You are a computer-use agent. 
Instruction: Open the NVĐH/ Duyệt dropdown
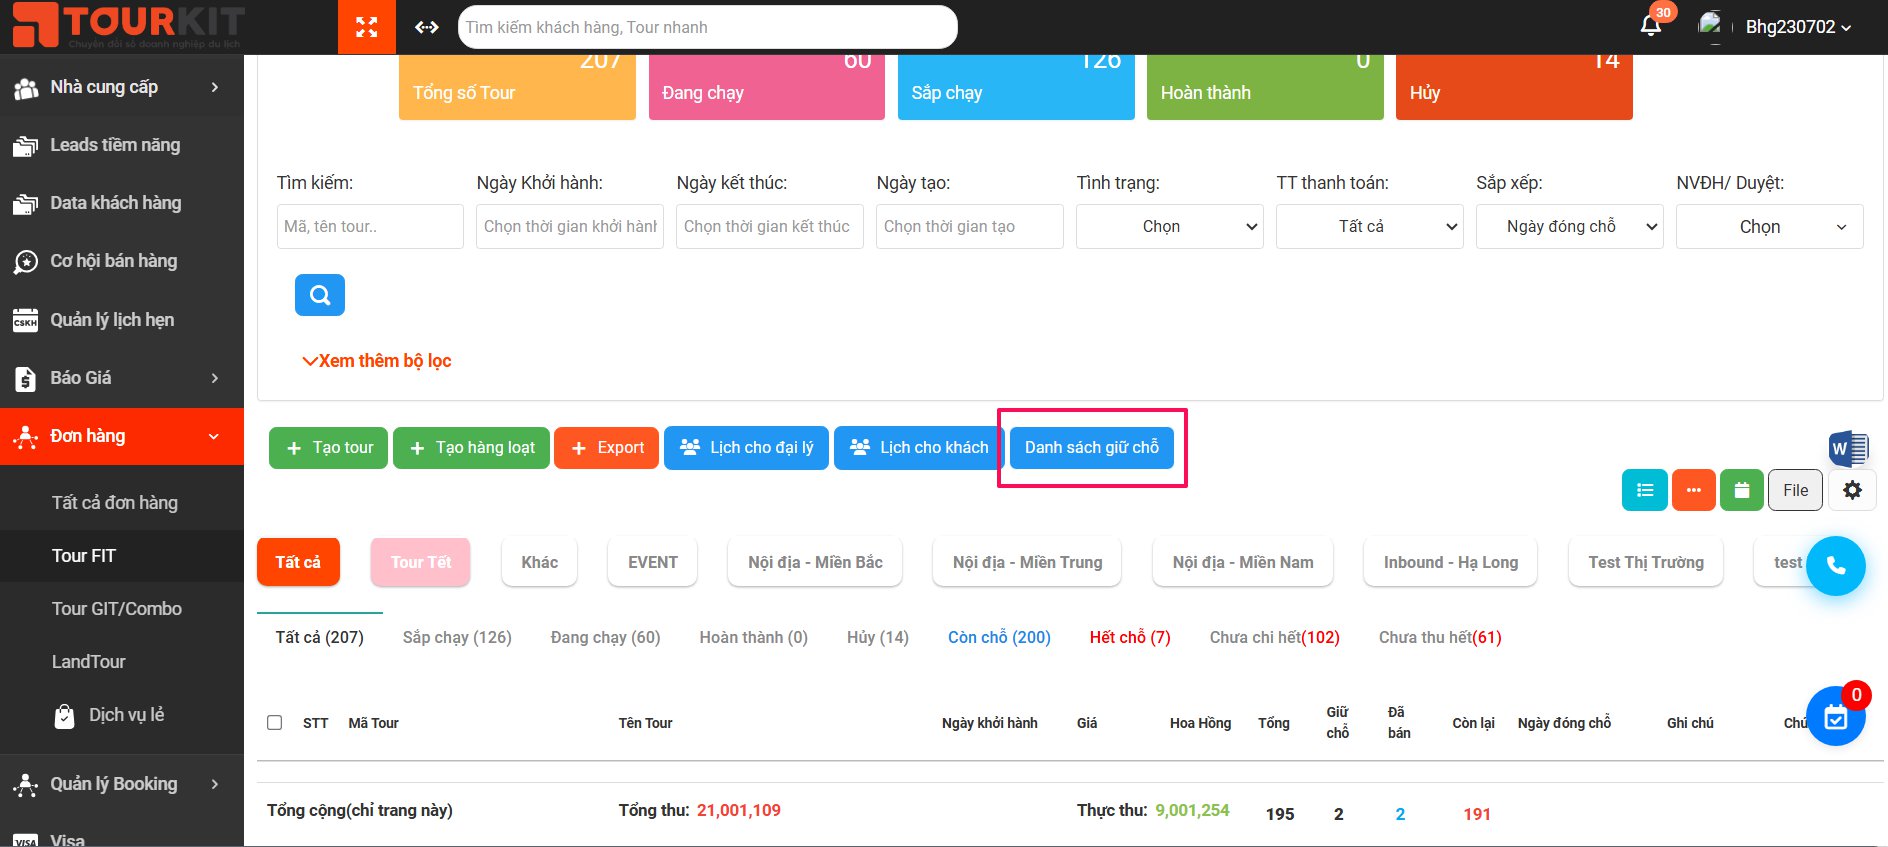coord(1770,226)
